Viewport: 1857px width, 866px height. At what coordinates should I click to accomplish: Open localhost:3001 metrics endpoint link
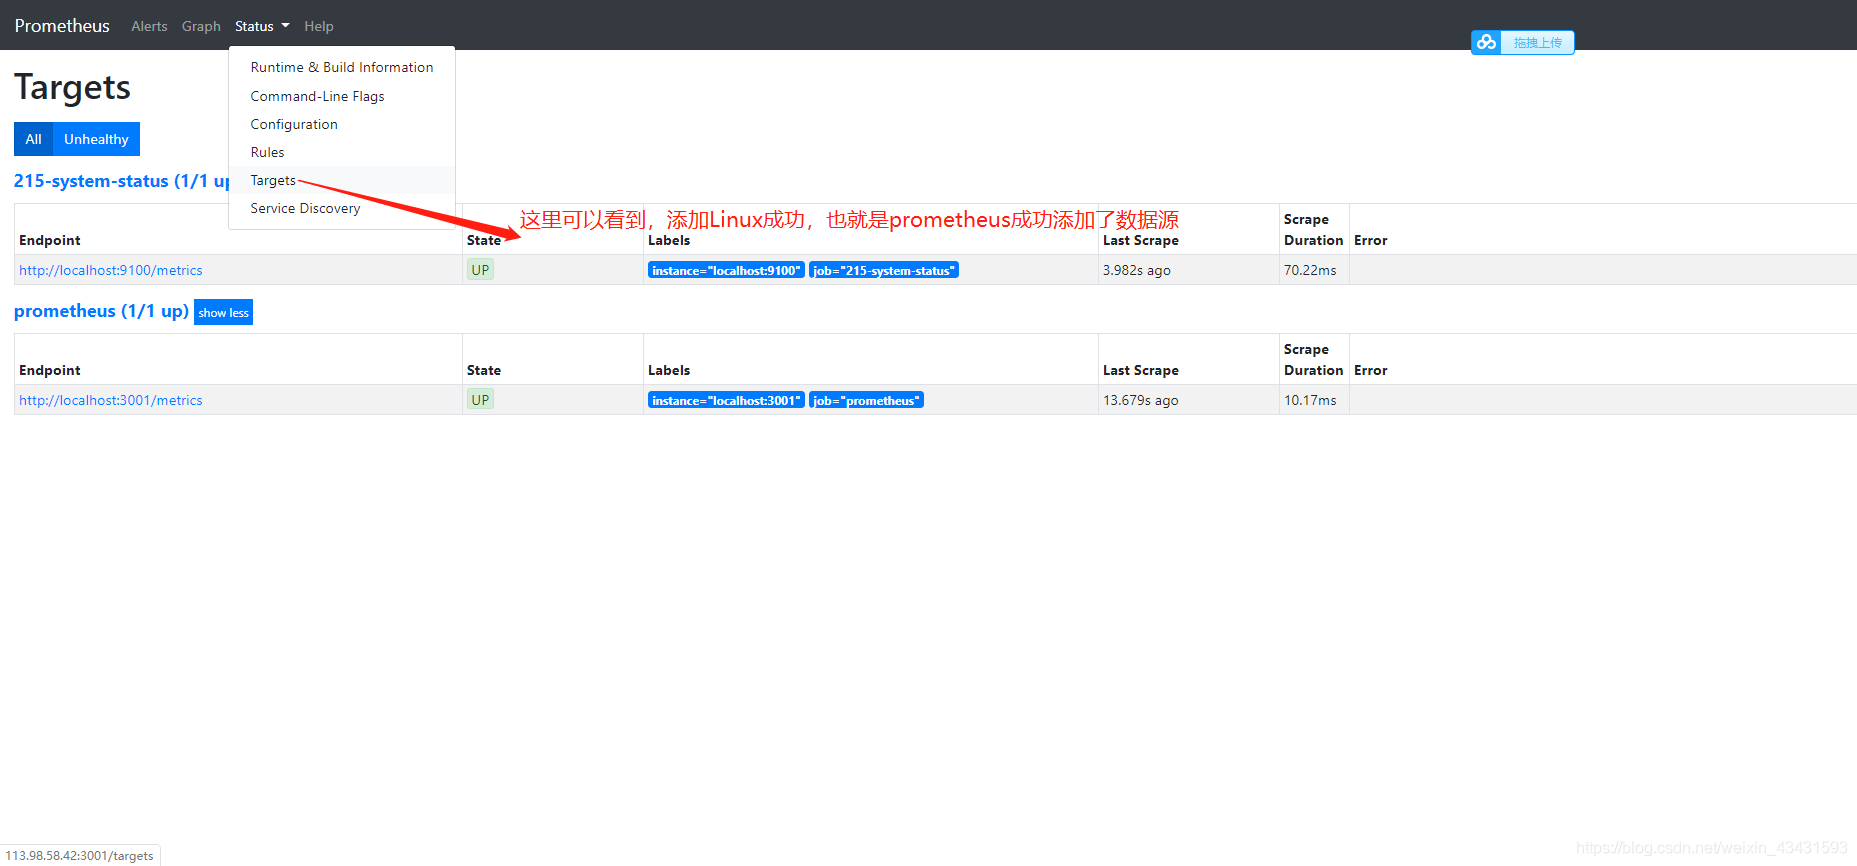pyautogui.click(x=111, y=400)
